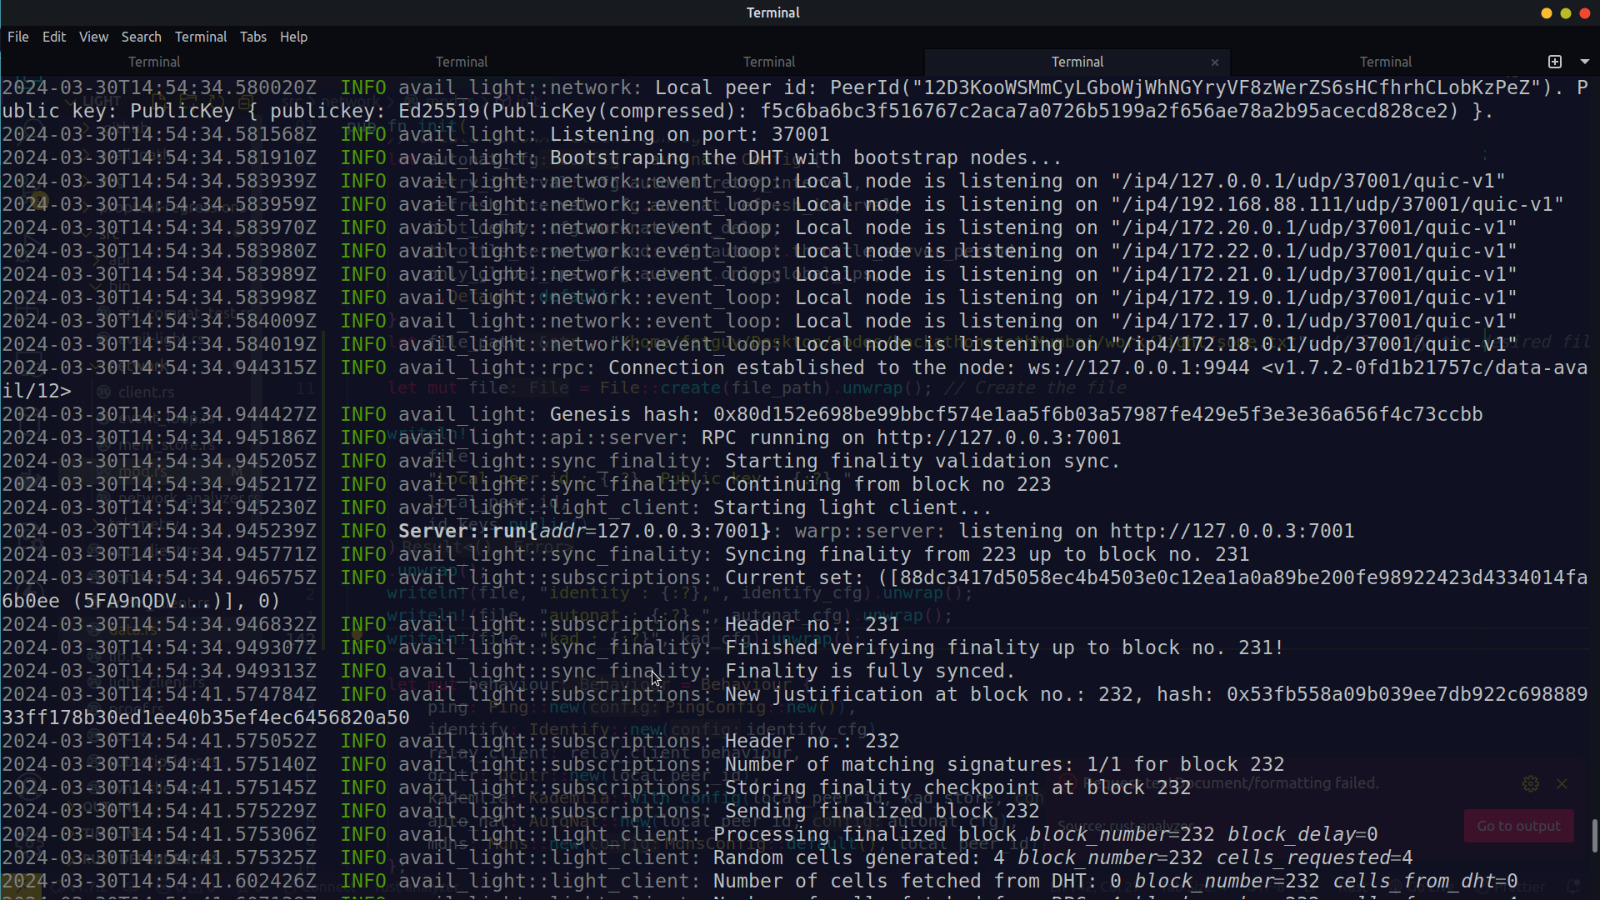Switch to the last Terminal tab
Viewport: 1600px width, 900px height.
1385,62
